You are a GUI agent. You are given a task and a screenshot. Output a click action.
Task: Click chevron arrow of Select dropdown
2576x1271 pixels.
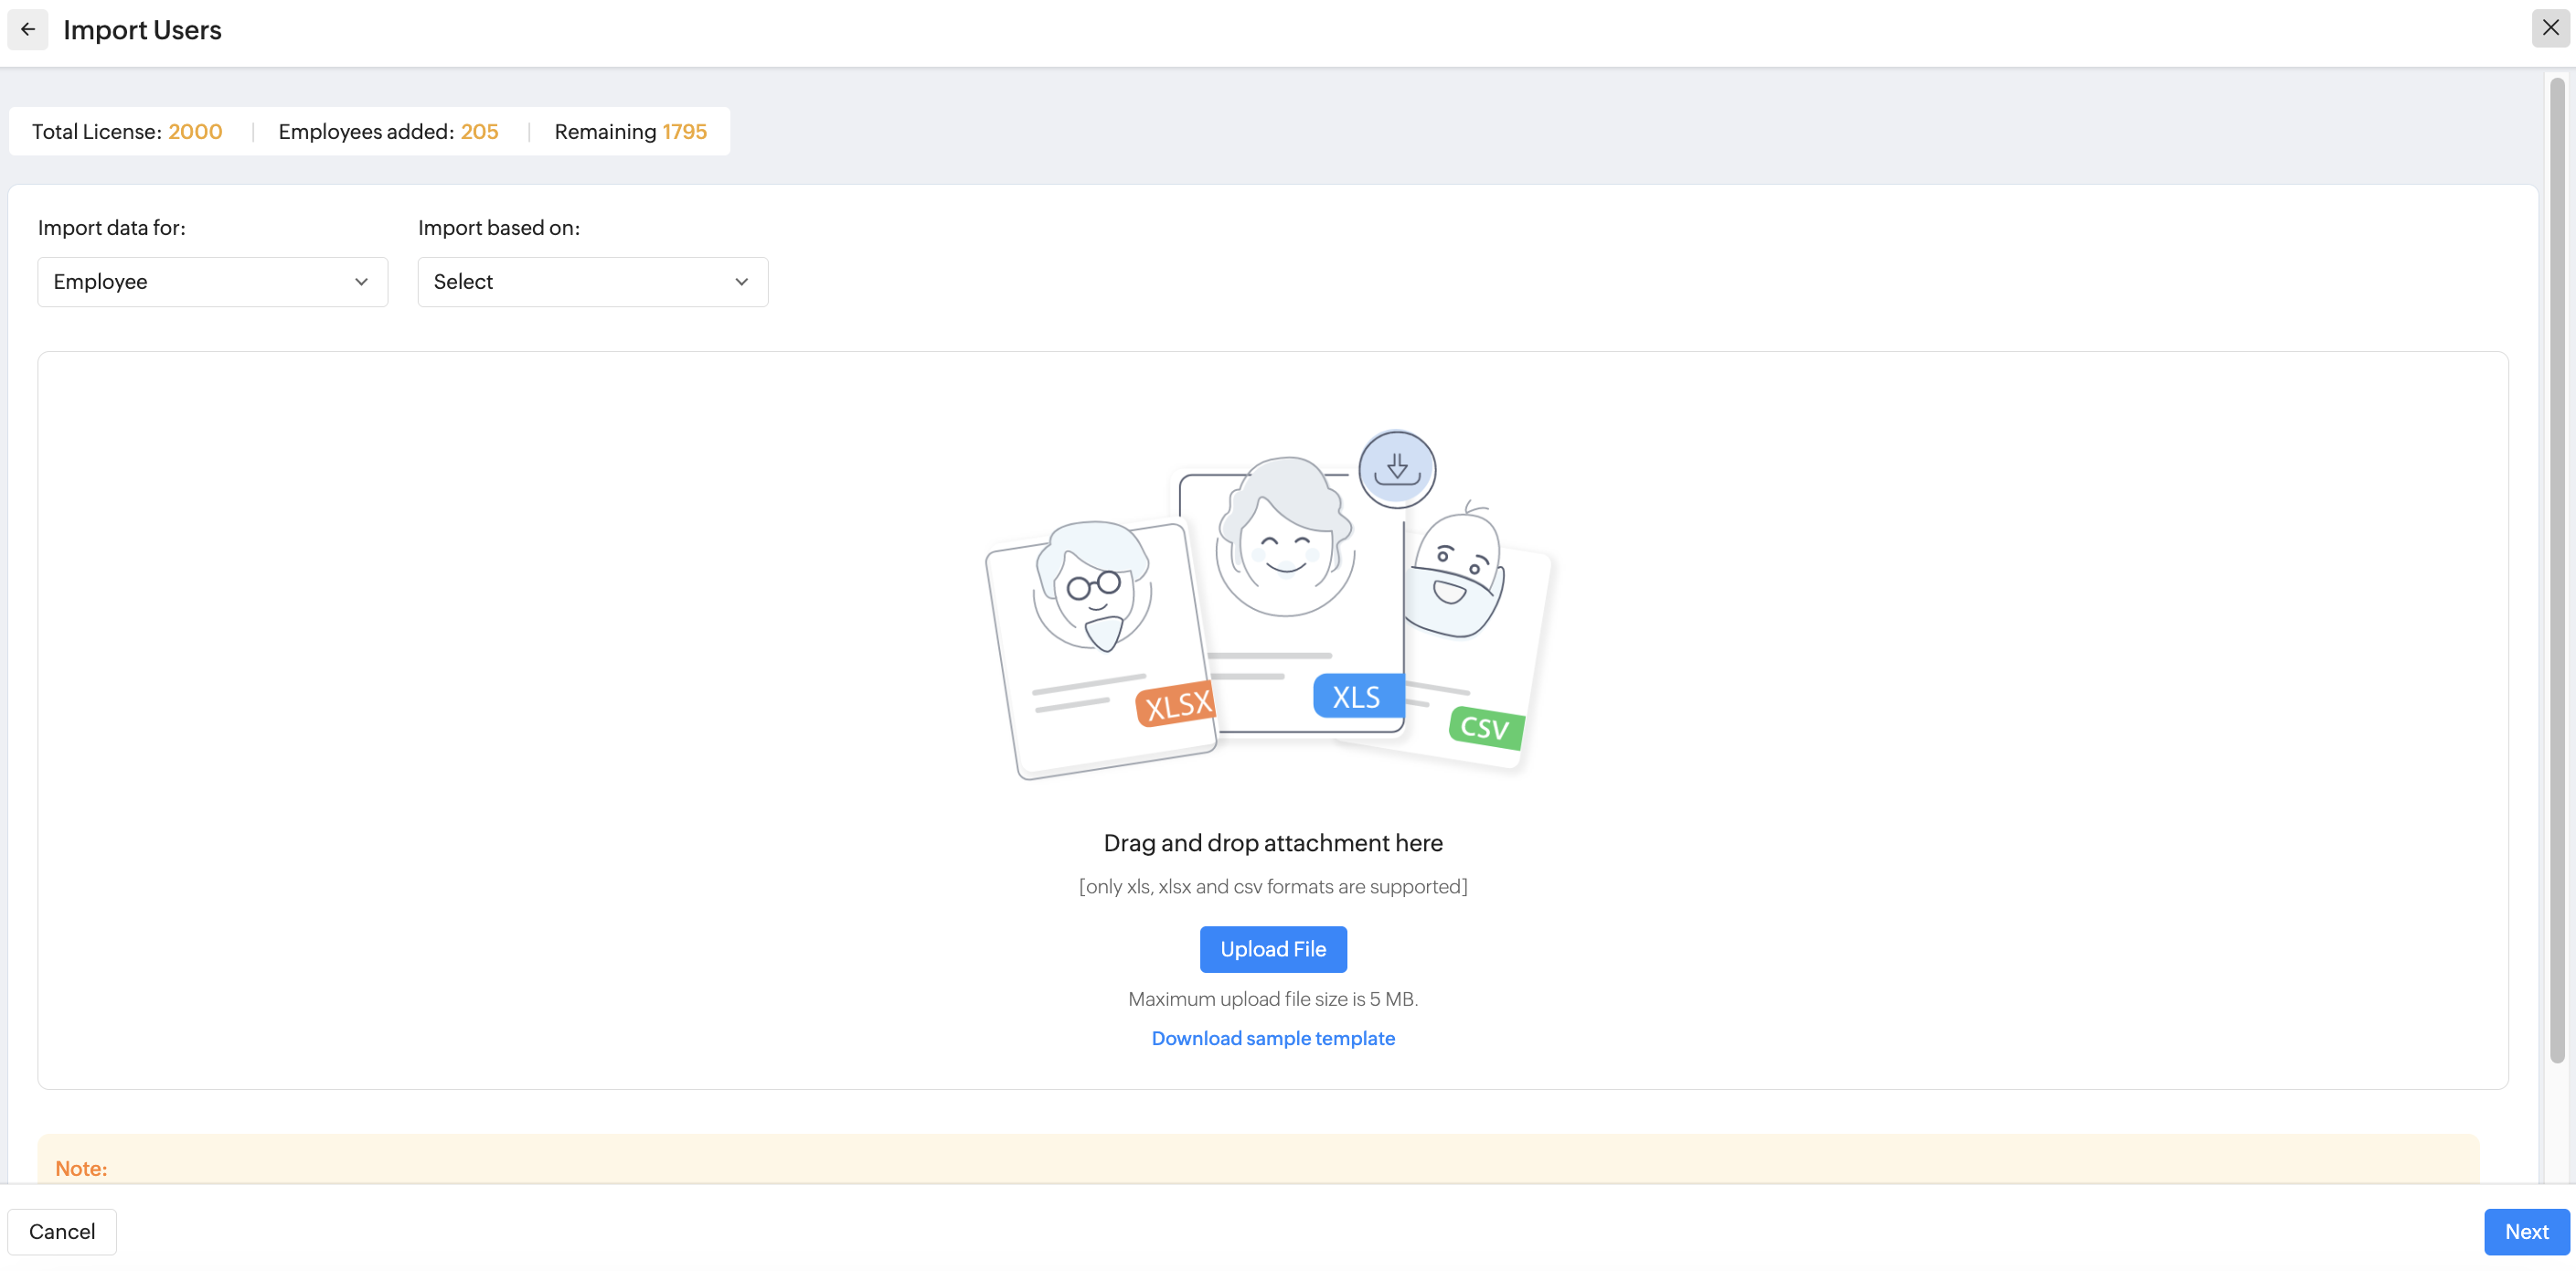pyautogui.click(x=741, y=282)
